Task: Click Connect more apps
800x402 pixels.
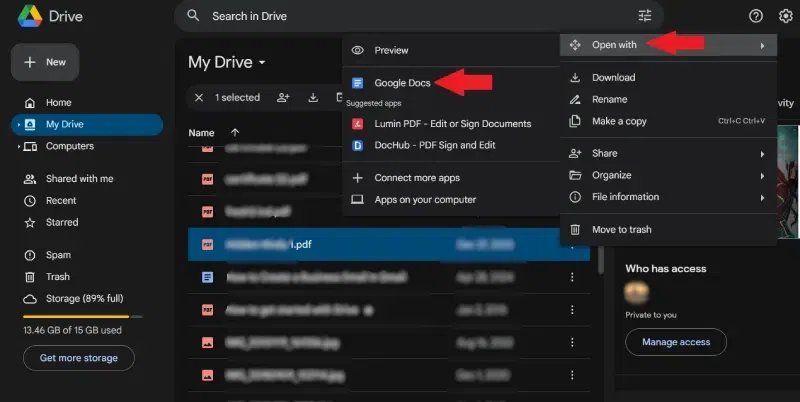Action: (x=451, y=178)
